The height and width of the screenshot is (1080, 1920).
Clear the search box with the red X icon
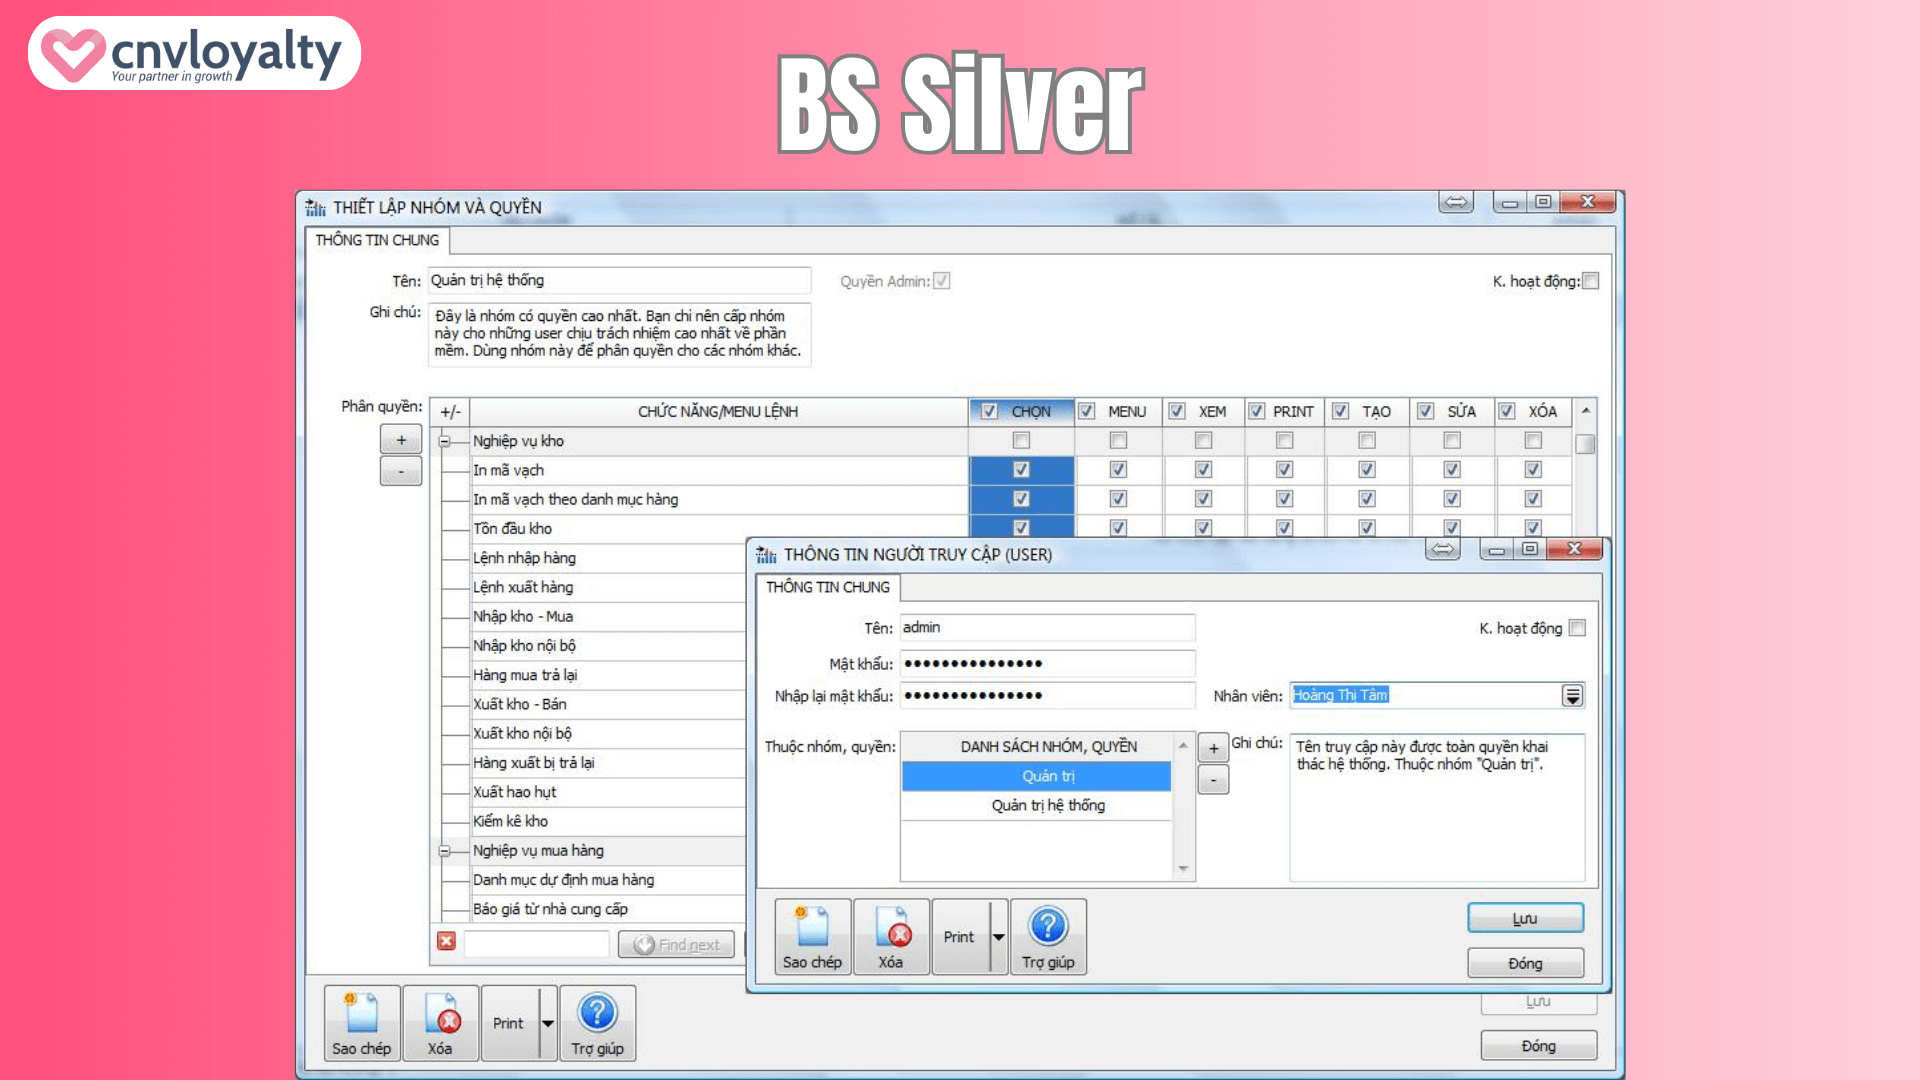coord(444,941)
